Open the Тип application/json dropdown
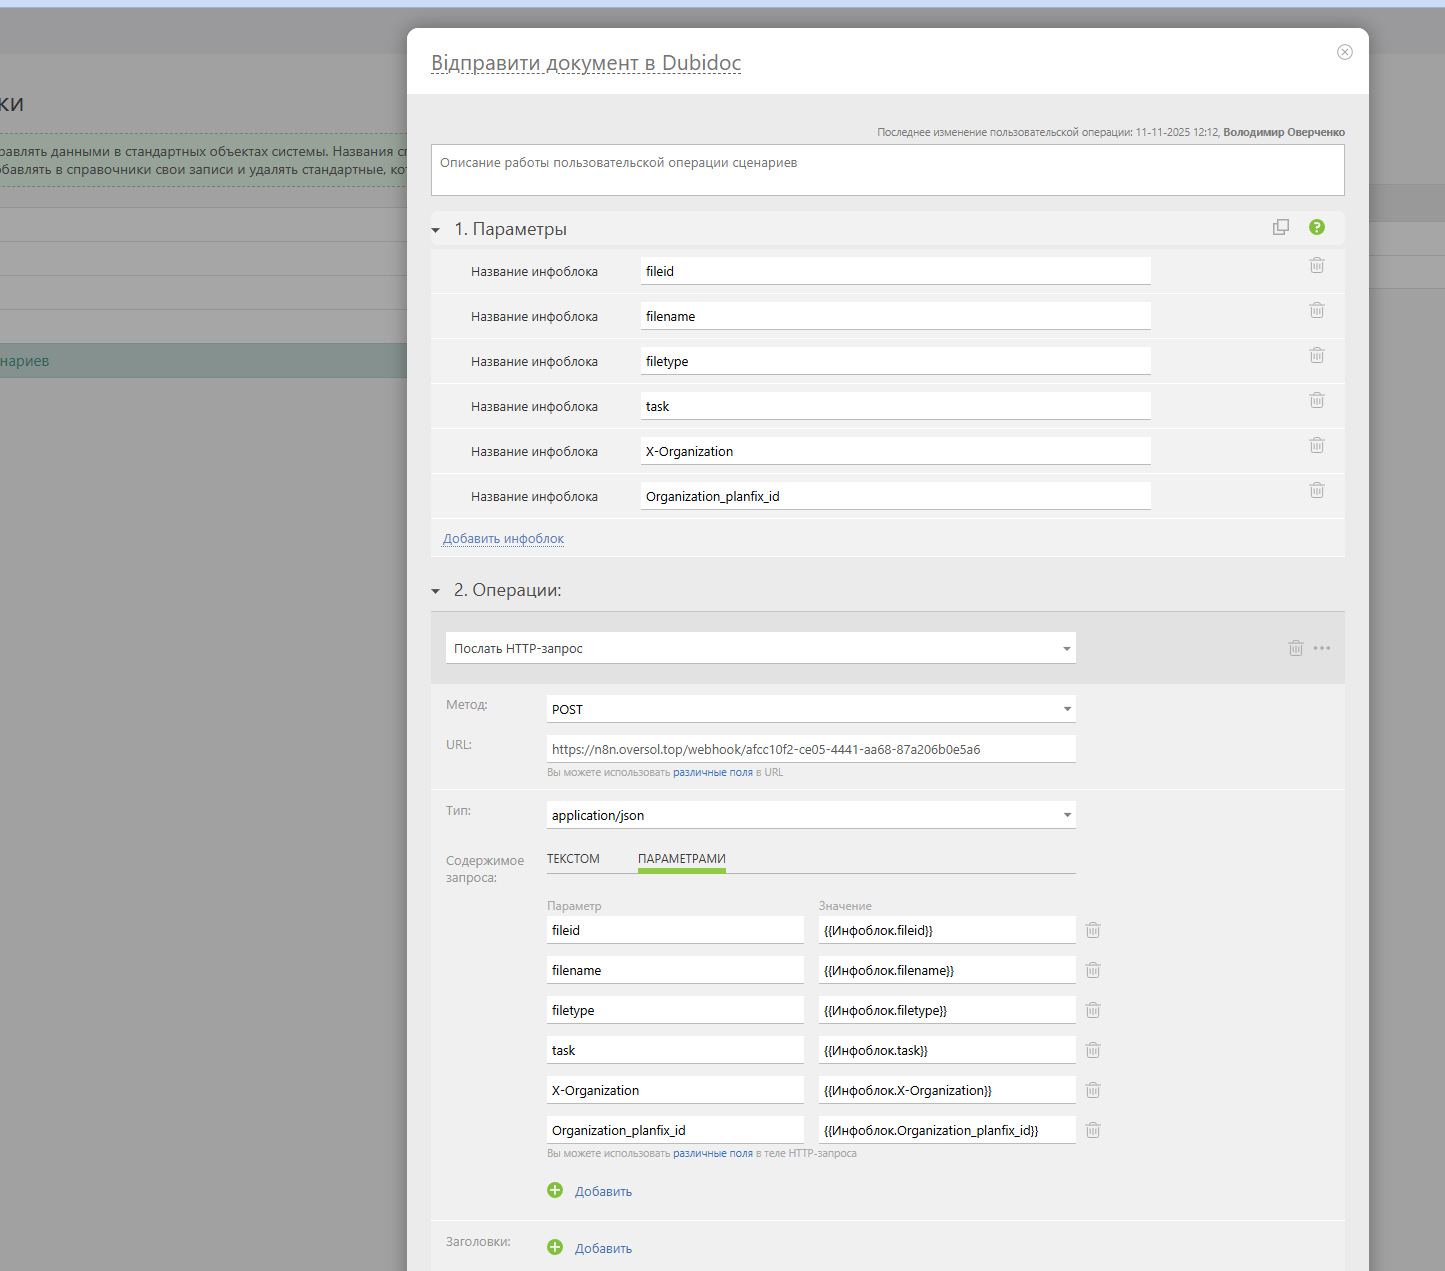1445x1271 pixels. 811,815
